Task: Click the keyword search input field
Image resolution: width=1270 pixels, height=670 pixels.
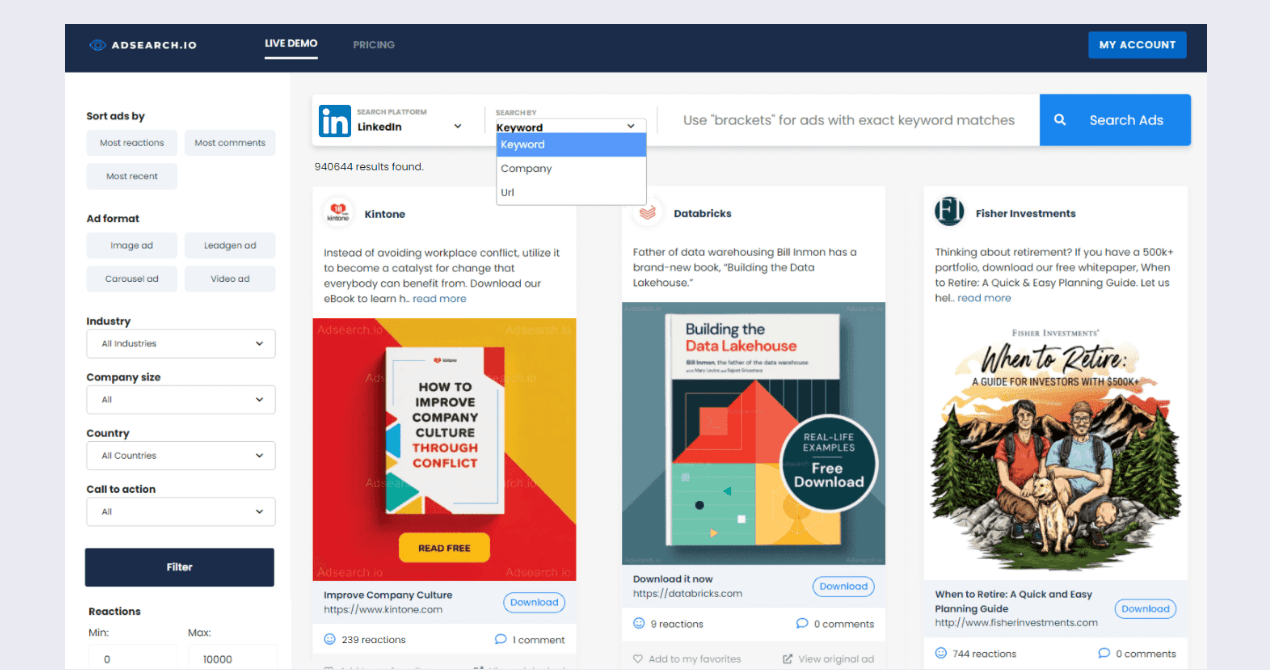Action: [x=849, y=120]
